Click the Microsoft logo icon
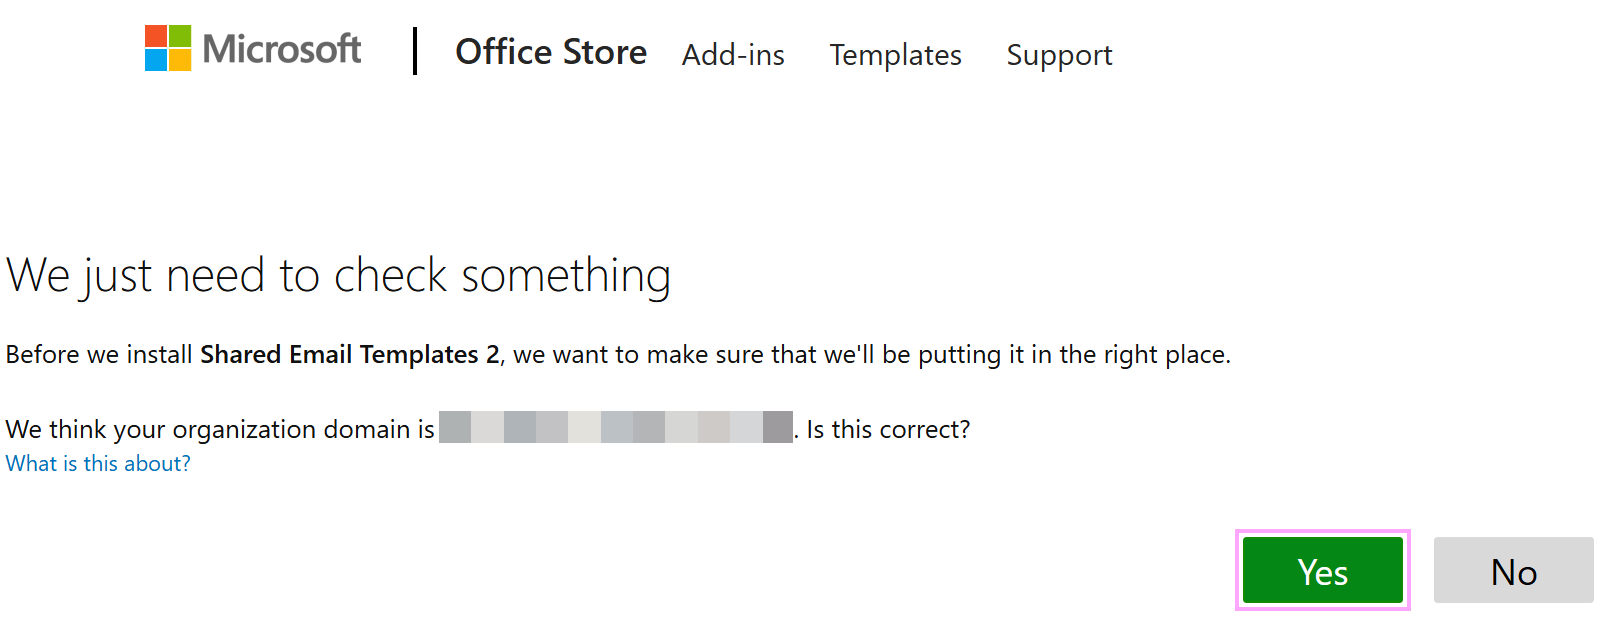 pos(168,49)
